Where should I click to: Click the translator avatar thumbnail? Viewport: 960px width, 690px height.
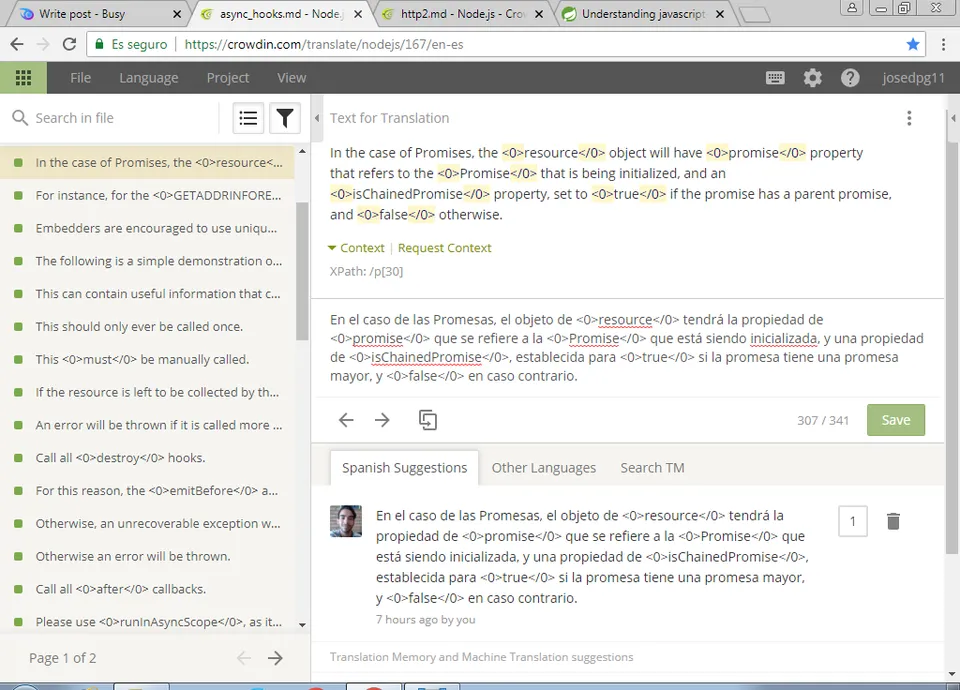346,521
